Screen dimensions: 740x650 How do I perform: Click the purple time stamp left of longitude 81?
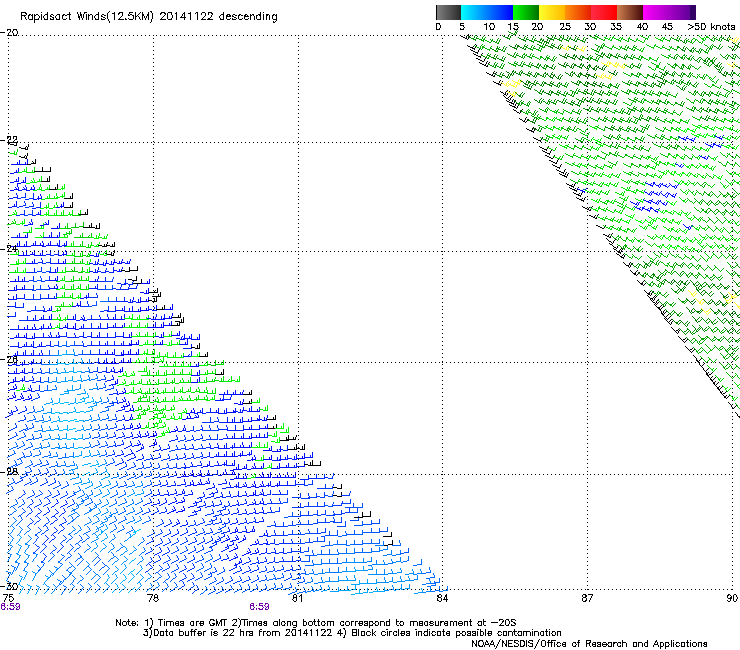[260, 607]
